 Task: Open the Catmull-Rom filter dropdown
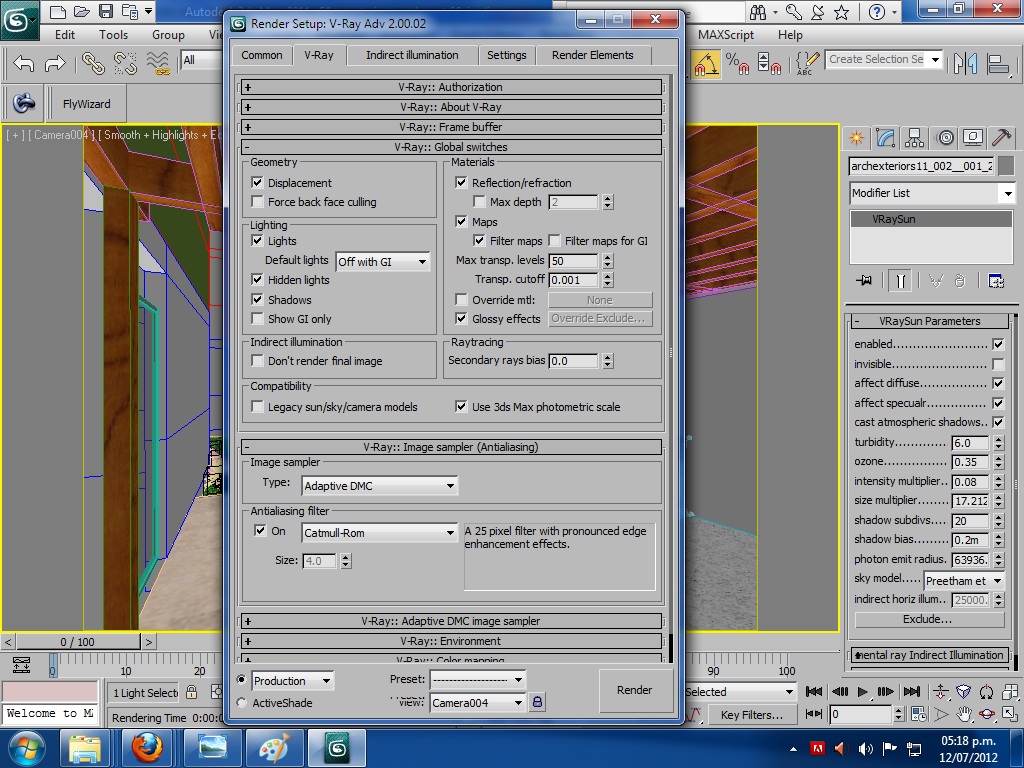pyautogui.click(x=379, y=533)
